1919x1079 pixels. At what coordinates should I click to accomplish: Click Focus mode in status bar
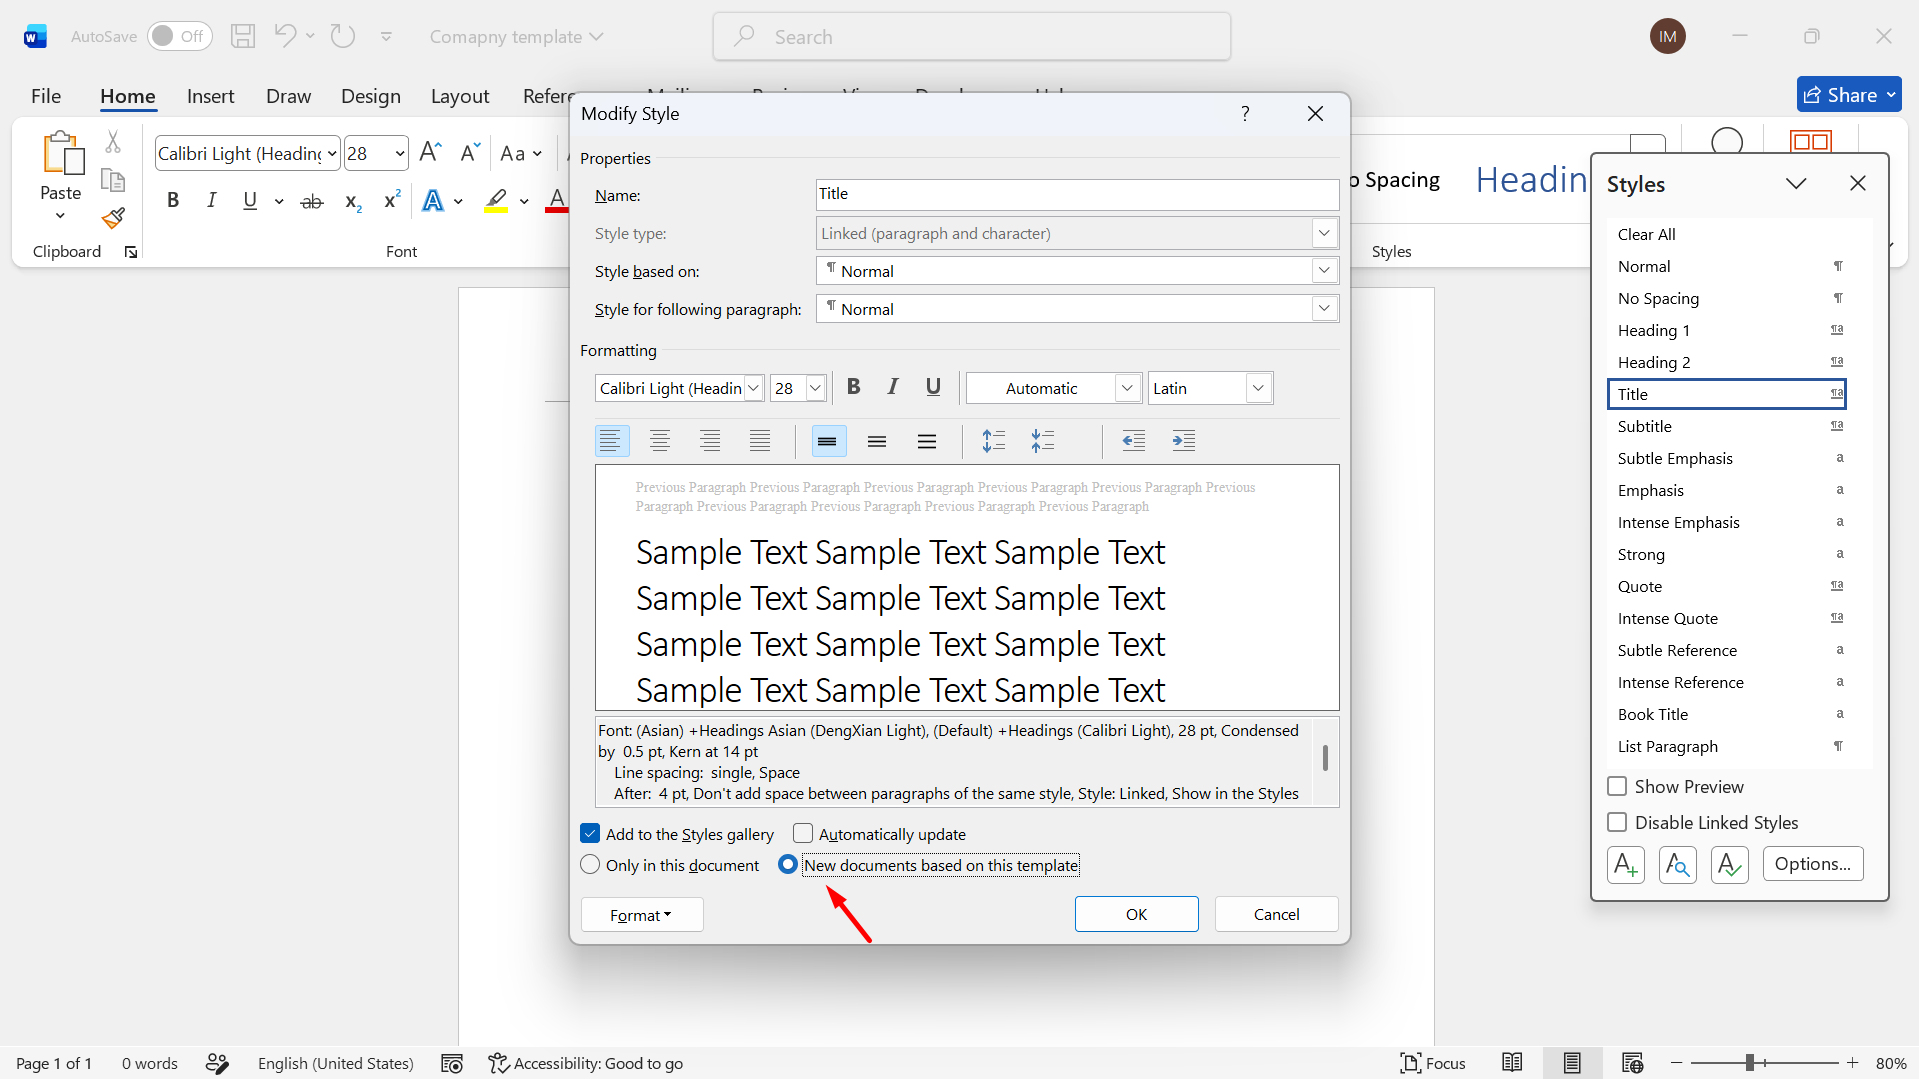click(1433, 1063)
